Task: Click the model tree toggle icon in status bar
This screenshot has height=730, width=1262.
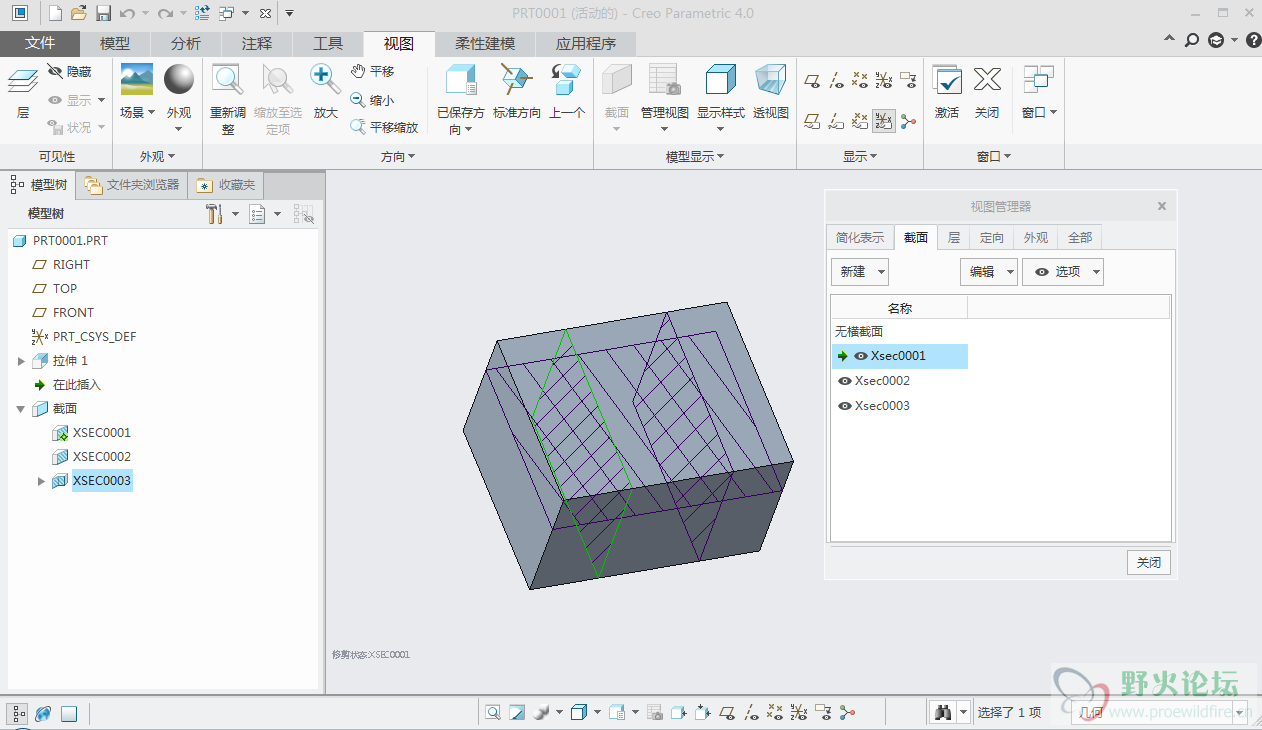Action: point(19,713)
